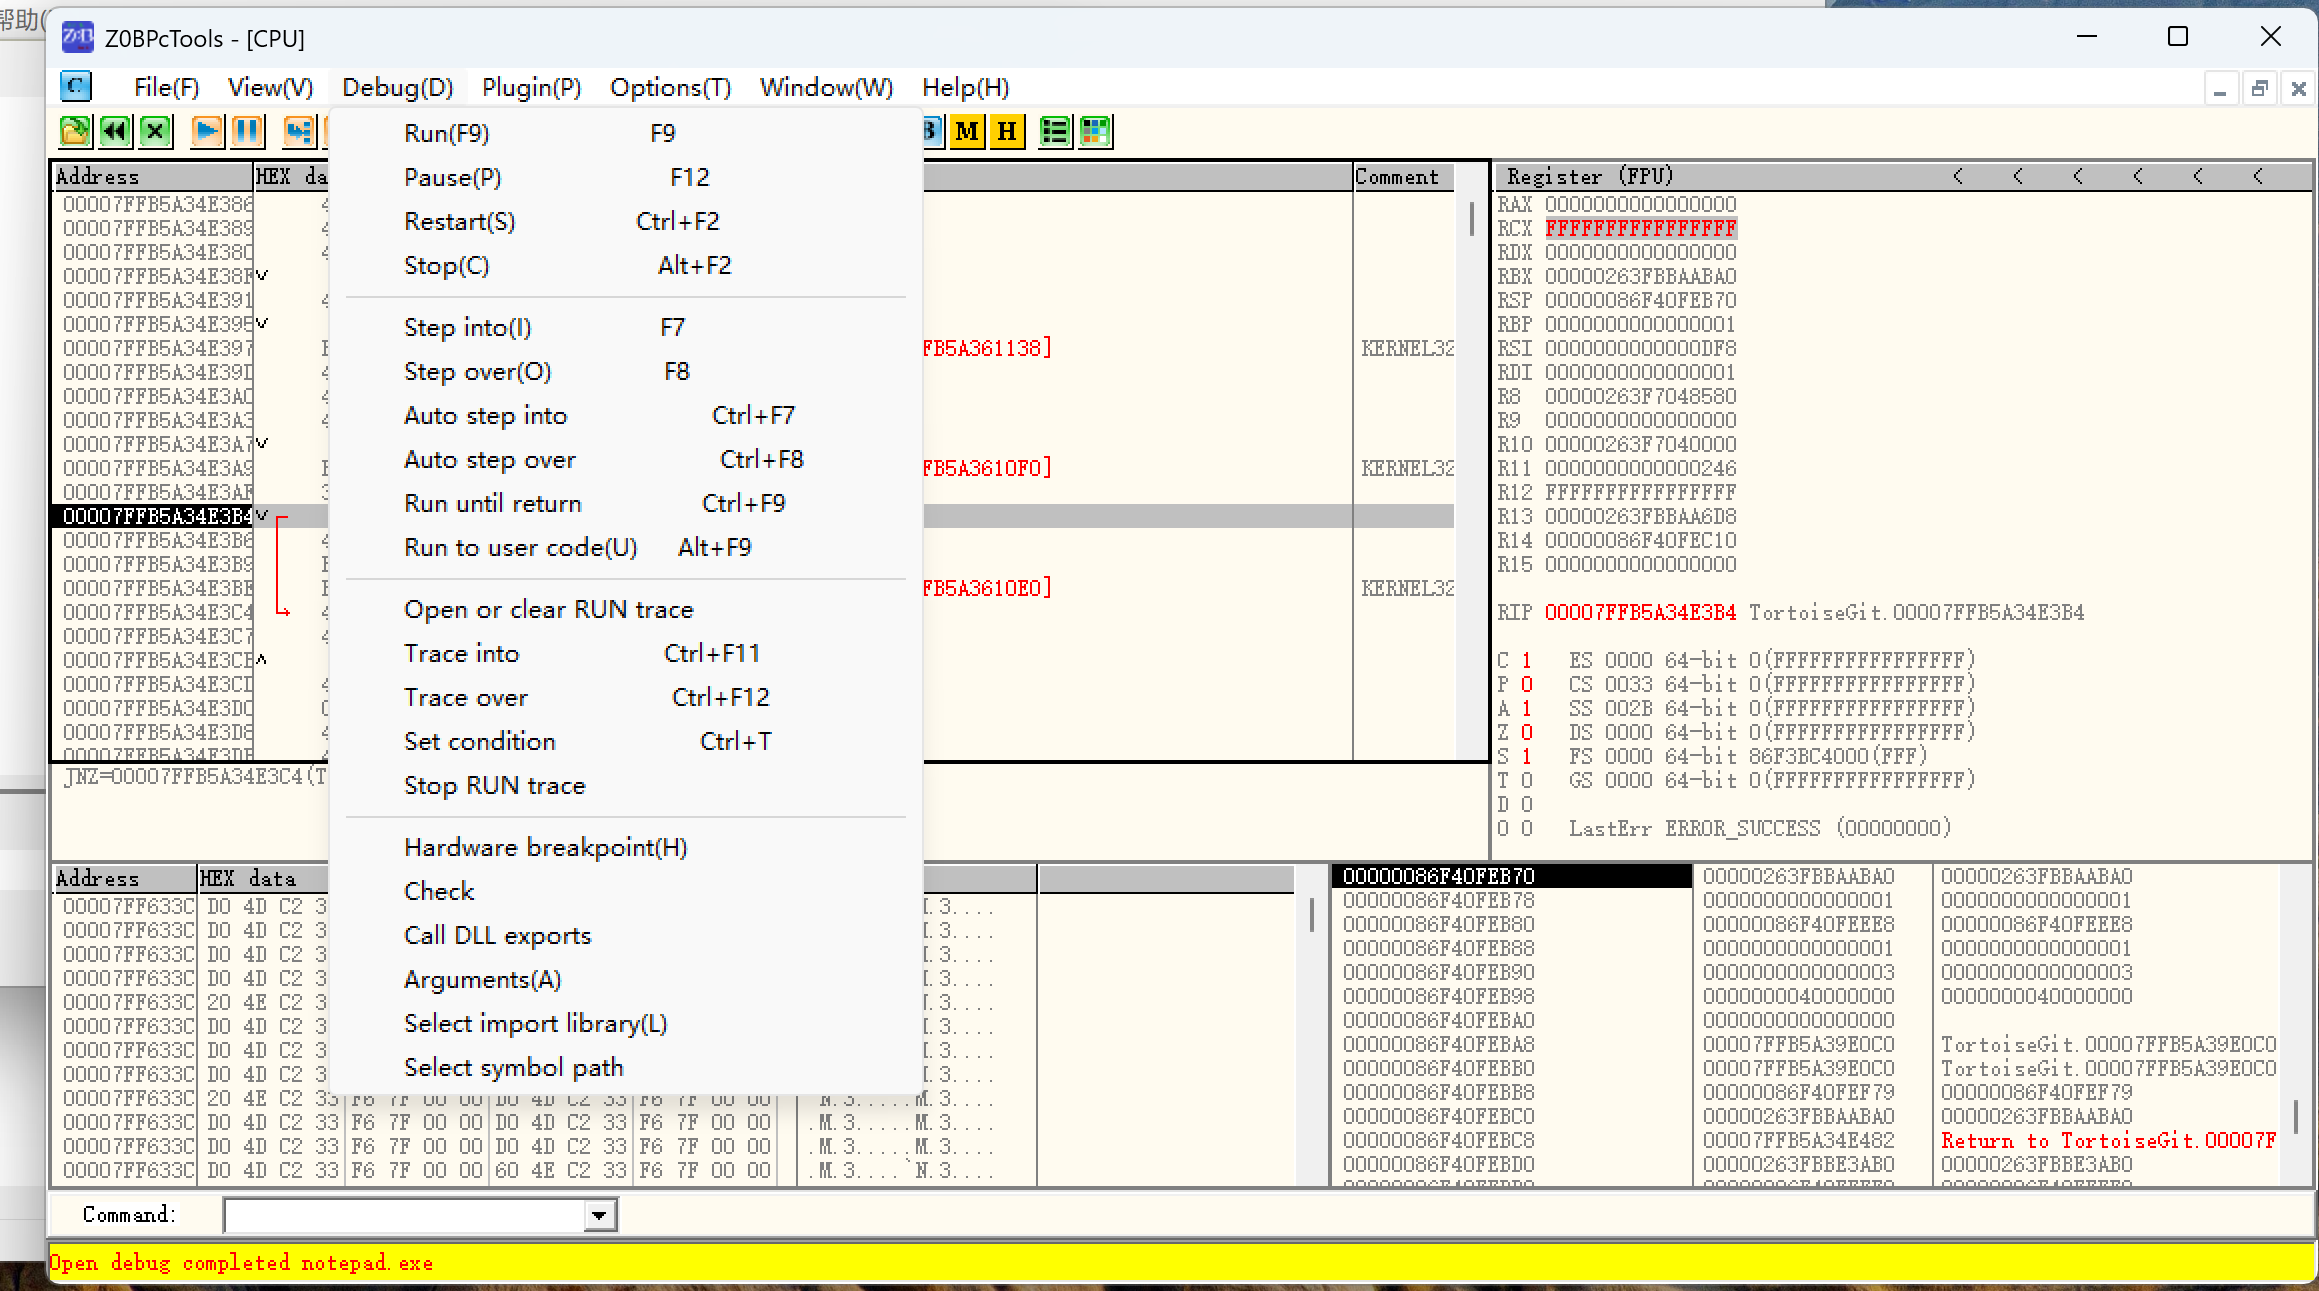Choose Run to user code(U)
The height and width of the screenshot is (1291, 2319).
tap(626, 547)
